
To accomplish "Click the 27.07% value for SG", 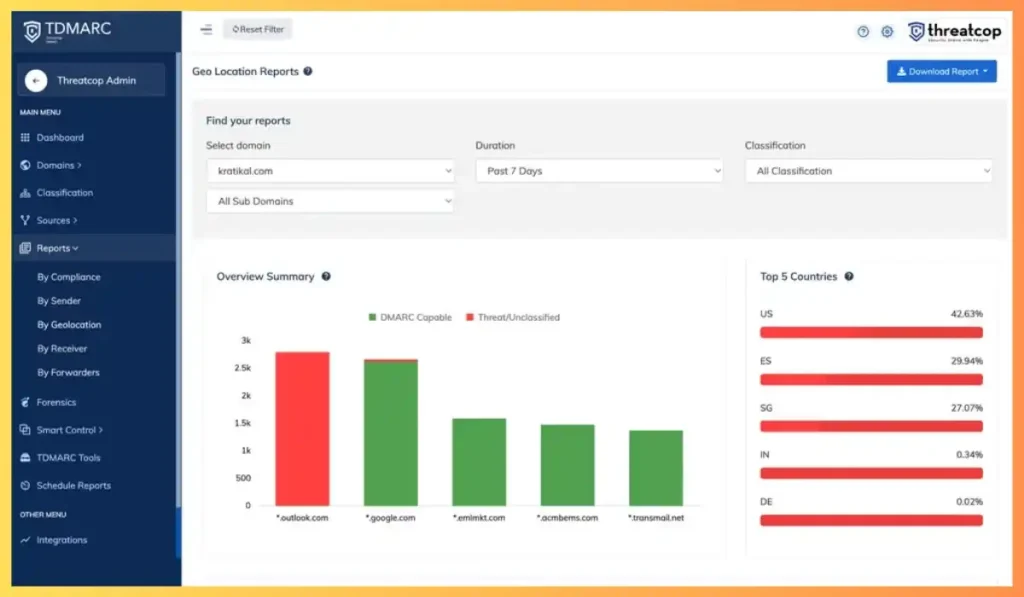I will [x=967, y=408].
